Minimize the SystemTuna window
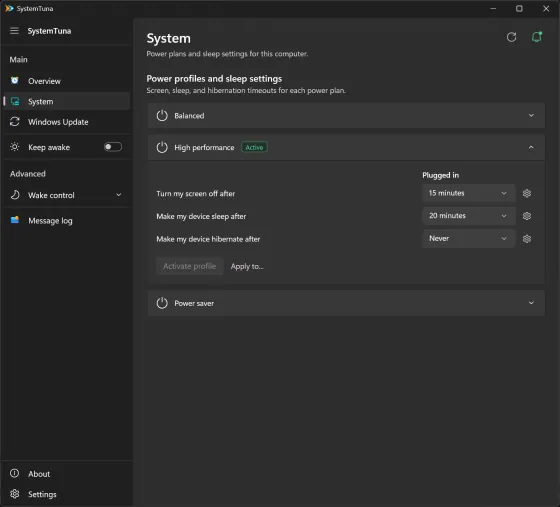This screenshot has width=560, height=507. 493,9
